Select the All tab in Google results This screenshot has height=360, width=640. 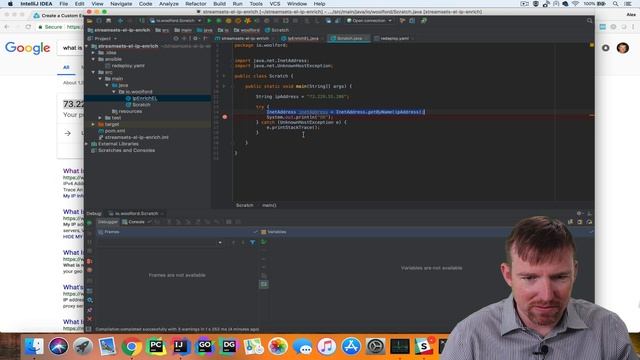point(66,67)
